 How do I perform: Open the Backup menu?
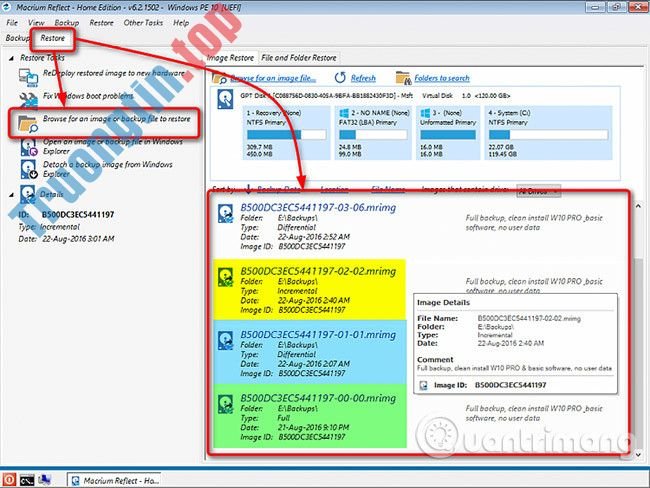pos(66,23)
